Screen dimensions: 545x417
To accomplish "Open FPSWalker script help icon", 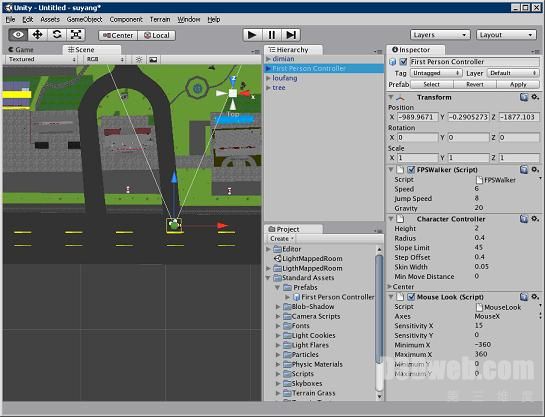I will 524,170.
